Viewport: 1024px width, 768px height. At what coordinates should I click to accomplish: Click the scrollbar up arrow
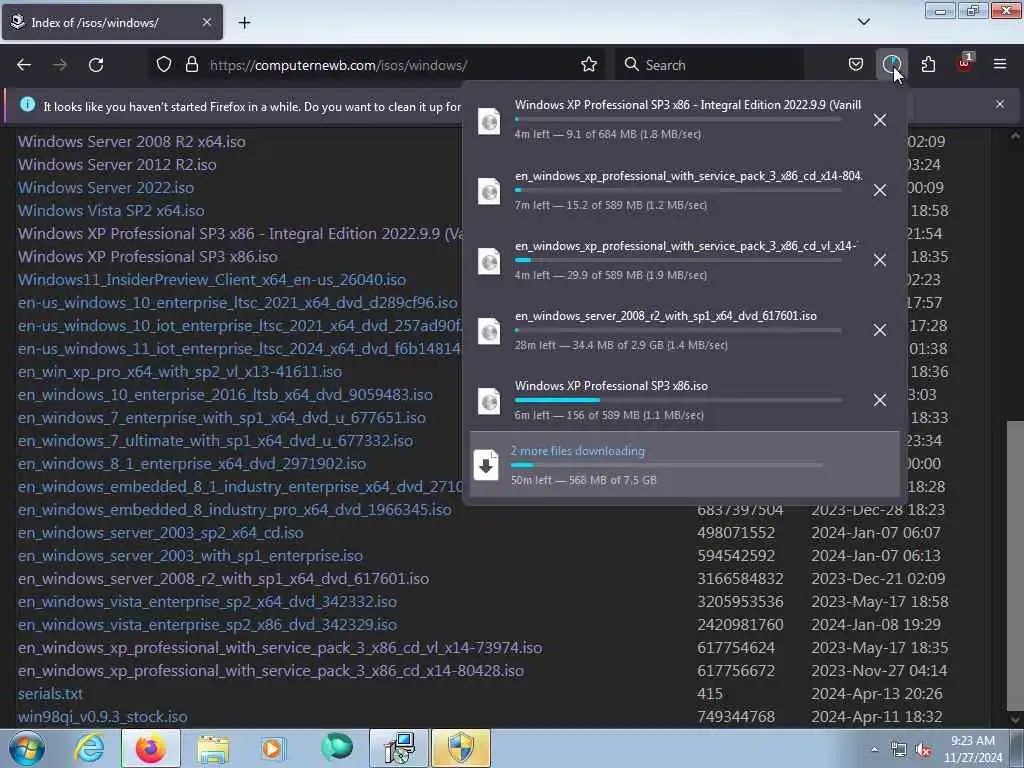click(1015, 136)
